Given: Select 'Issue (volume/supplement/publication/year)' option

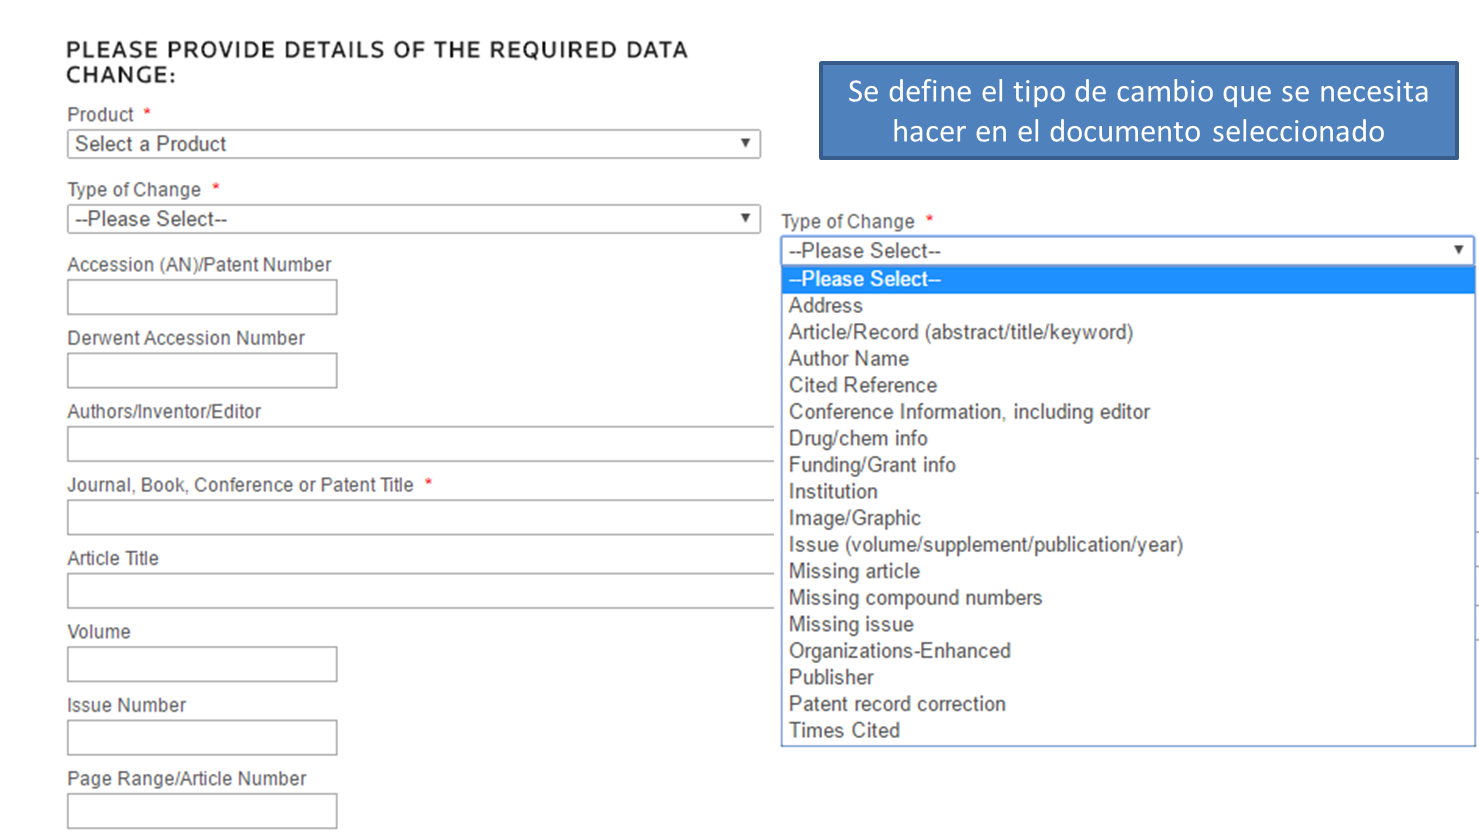Looking at the screenshot, I should tap(1127, 545).
